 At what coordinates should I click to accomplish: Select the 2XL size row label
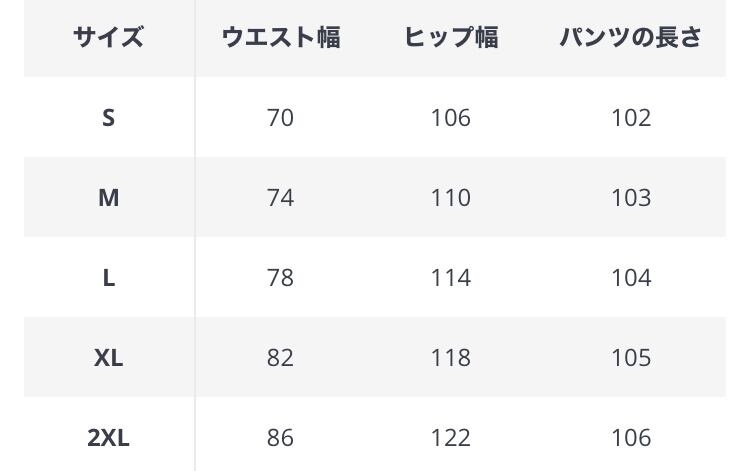[108, 438]
